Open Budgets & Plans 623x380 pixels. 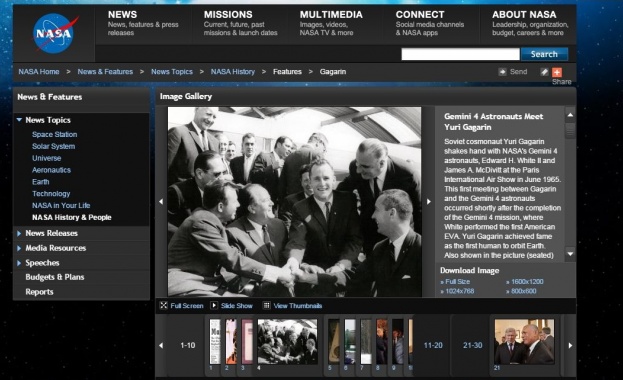click(x=54, y=277)
